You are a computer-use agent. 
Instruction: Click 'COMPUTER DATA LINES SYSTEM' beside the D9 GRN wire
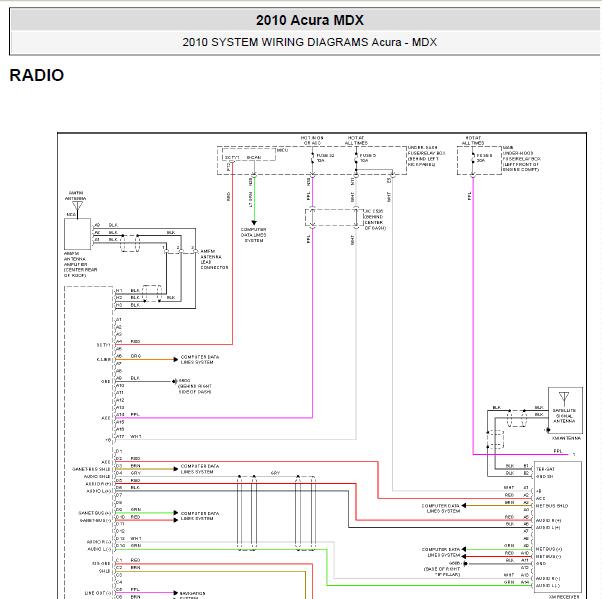tap(200, 516)
